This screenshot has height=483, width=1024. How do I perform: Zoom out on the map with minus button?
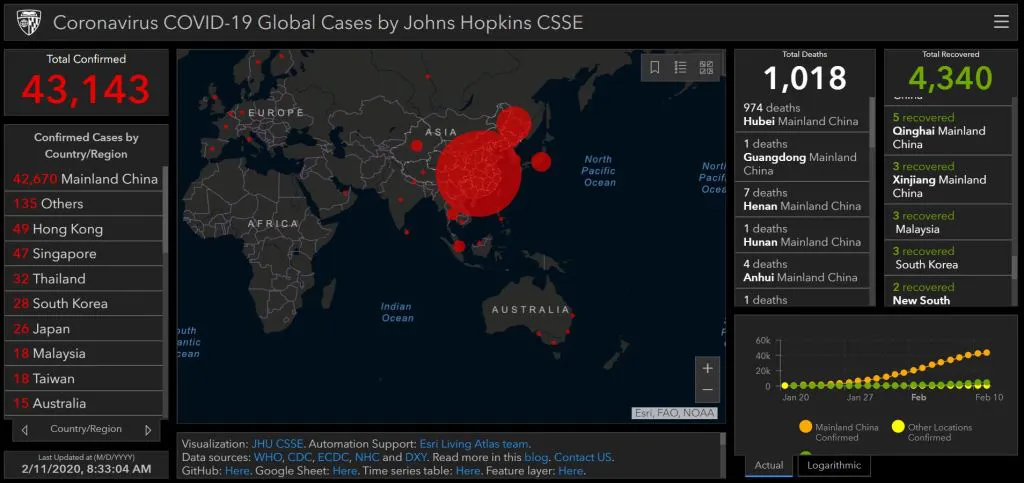tap(707, 390)
